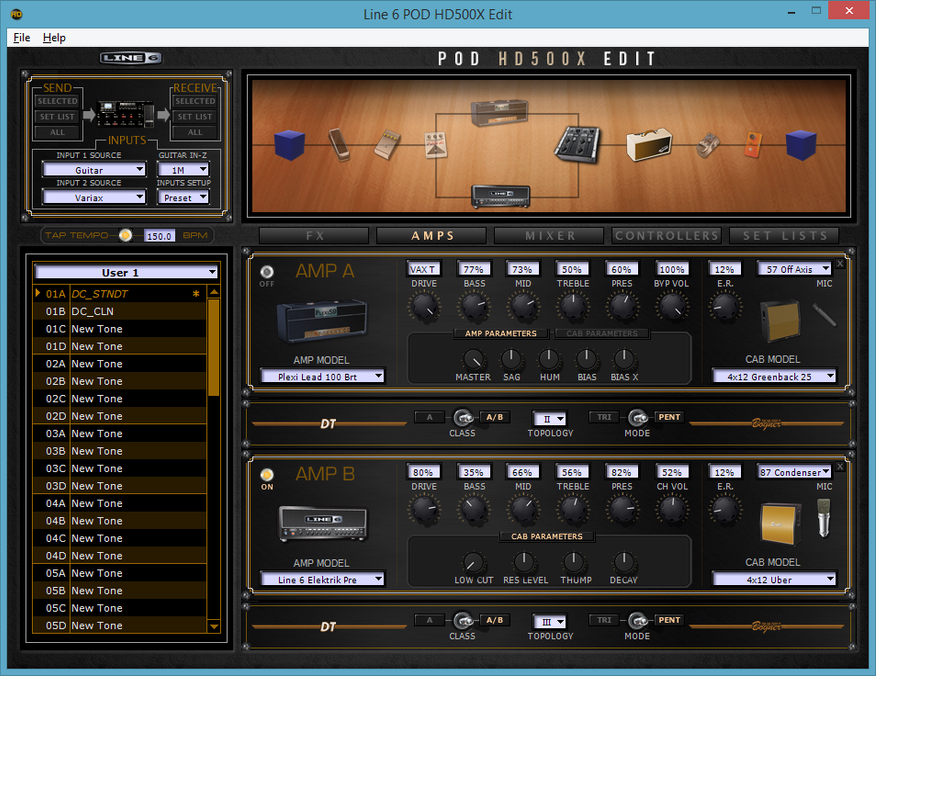
Task: Click the 87 Condenser microphone image
Action: (x=823, y=519)
